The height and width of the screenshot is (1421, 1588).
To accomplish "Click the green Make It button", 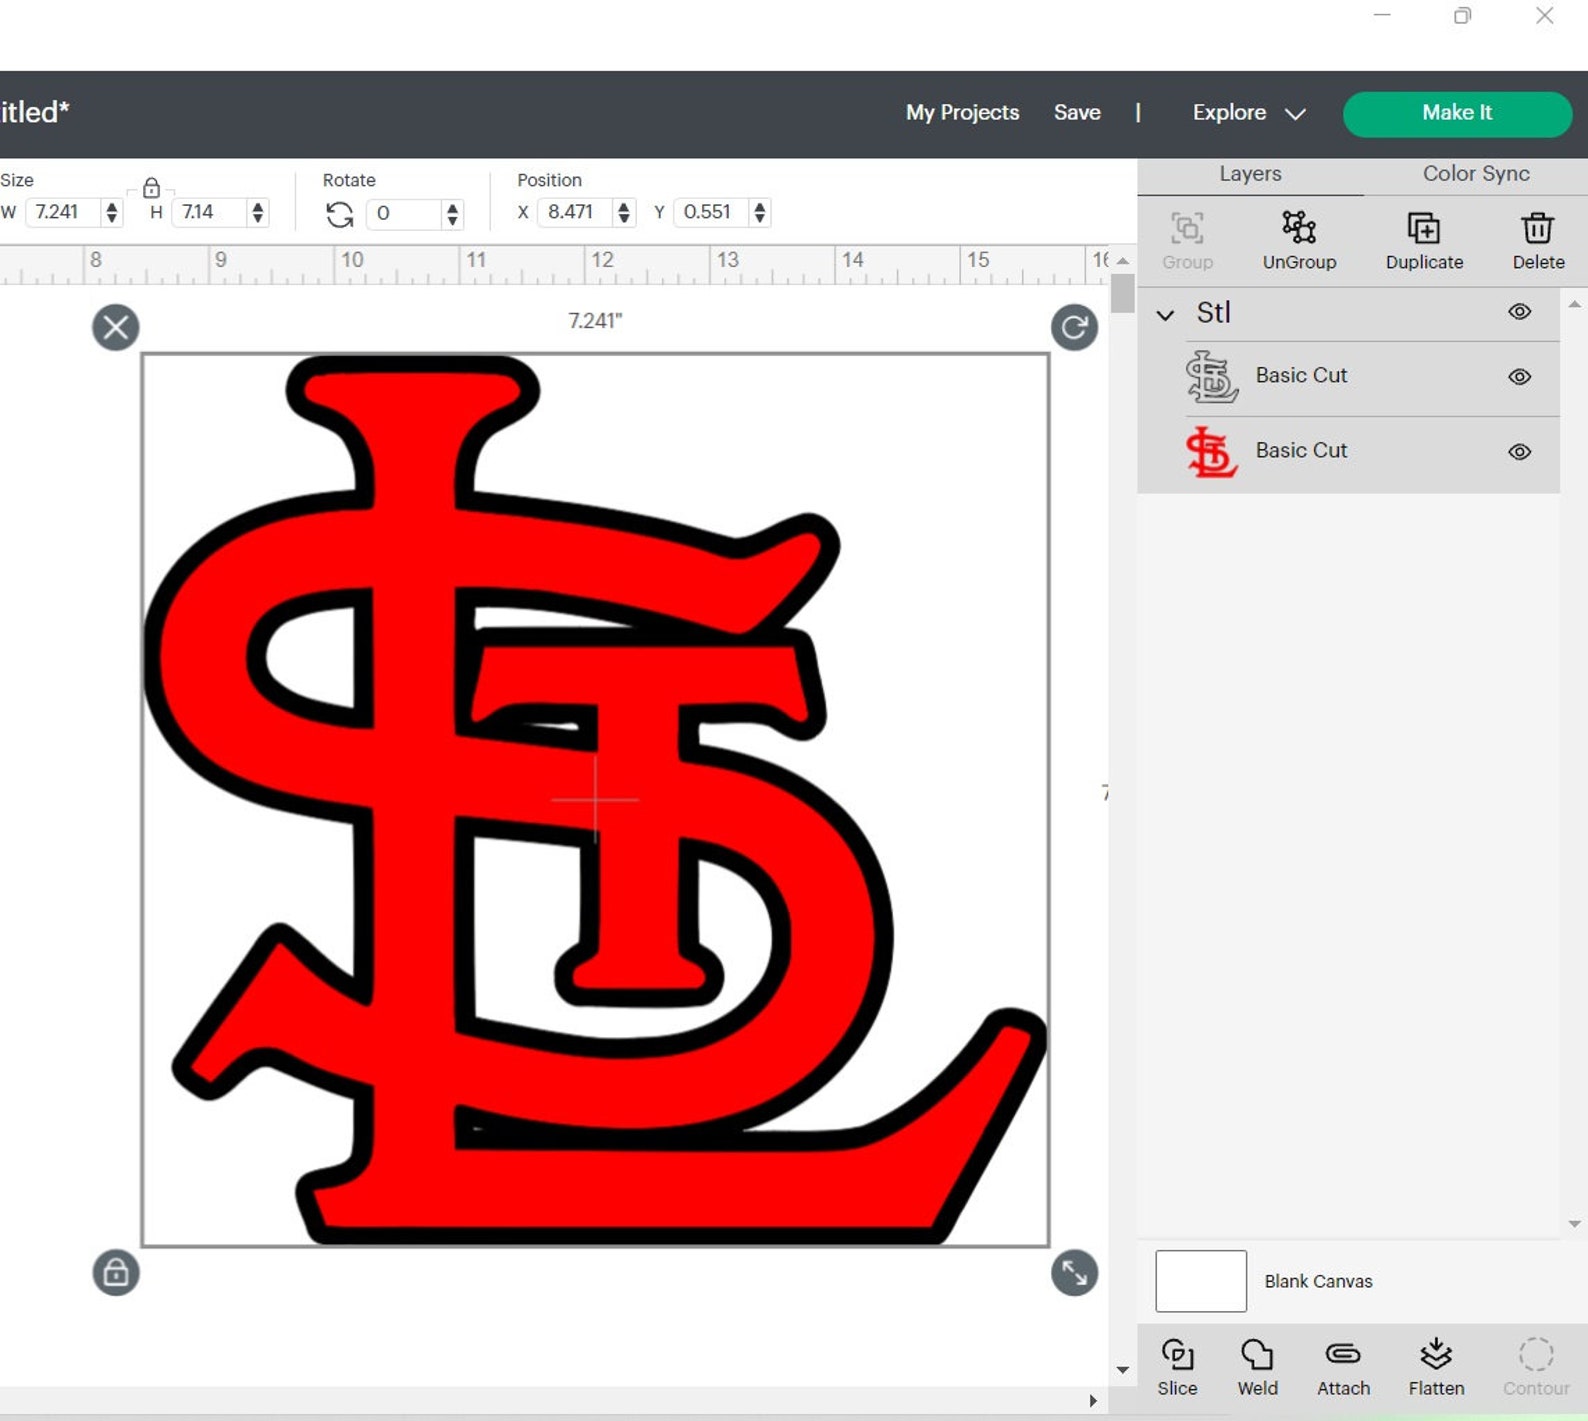I will pos(1457,113).
